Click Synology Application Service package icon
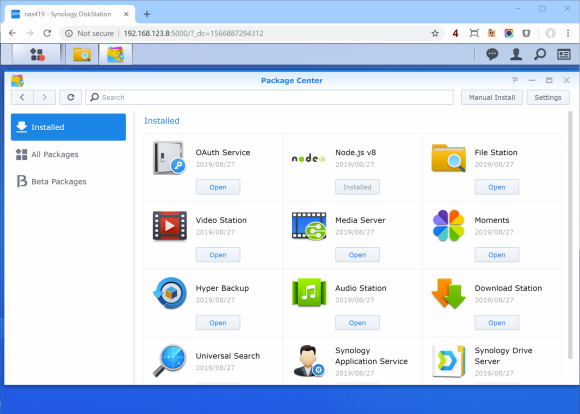Viewport: 580px width, 414px height. click(x=309, y=361)
